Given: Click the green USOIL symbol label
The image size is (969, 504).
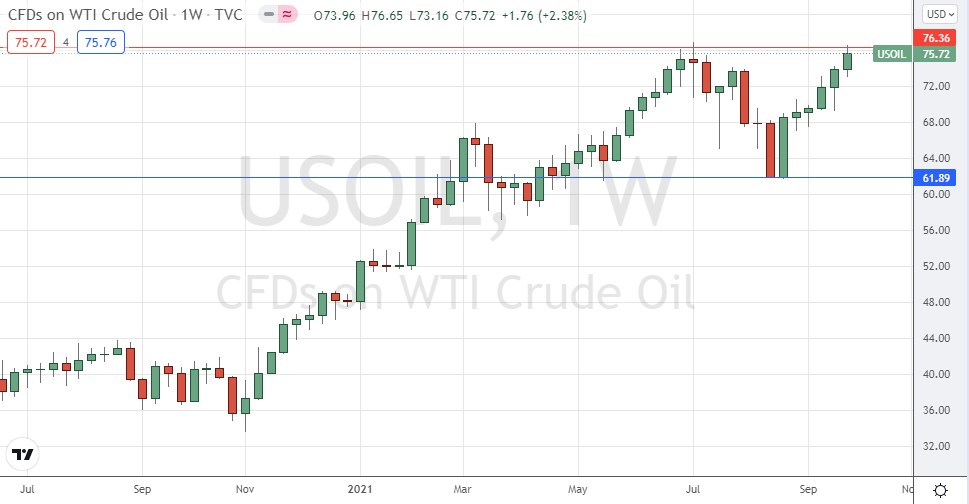Looking at the screenshot, I should [892, 54].
